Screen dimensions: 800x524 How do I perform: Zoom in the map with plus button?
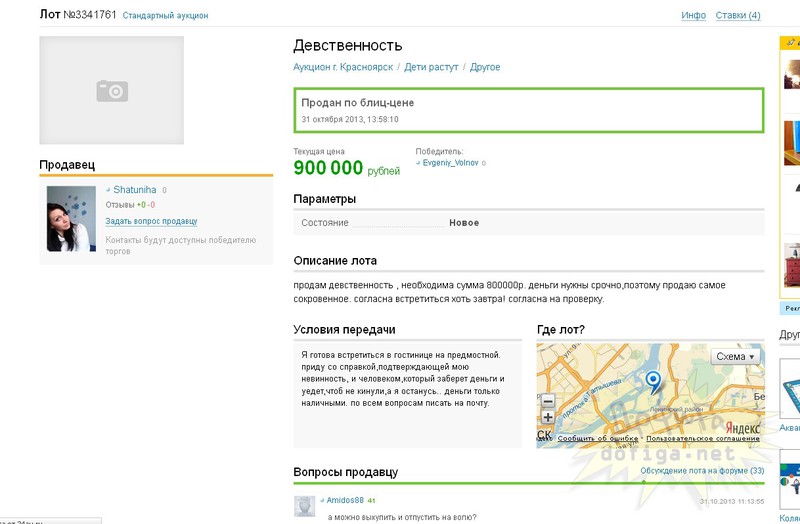point(547,417)
